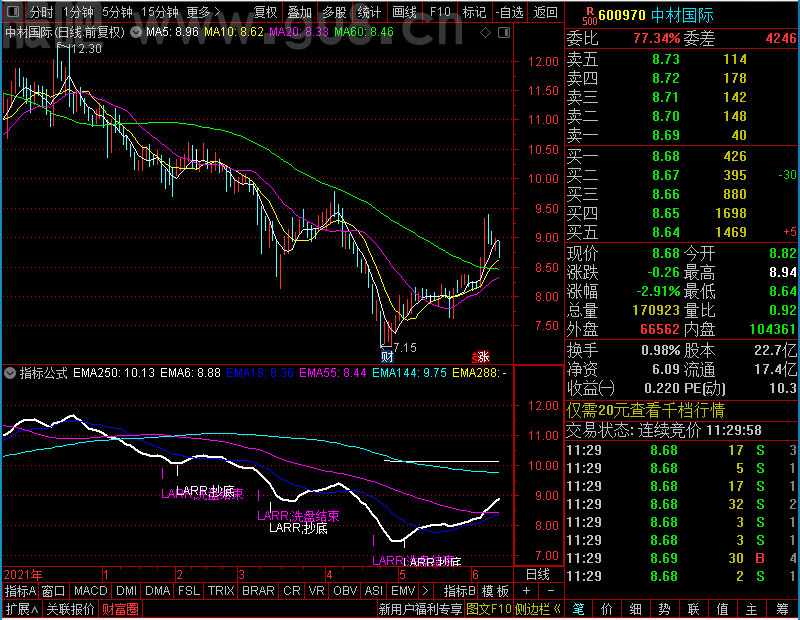
Task: Open 图文F10 info link
Action: pyautogui.click(x=489, y=609)
